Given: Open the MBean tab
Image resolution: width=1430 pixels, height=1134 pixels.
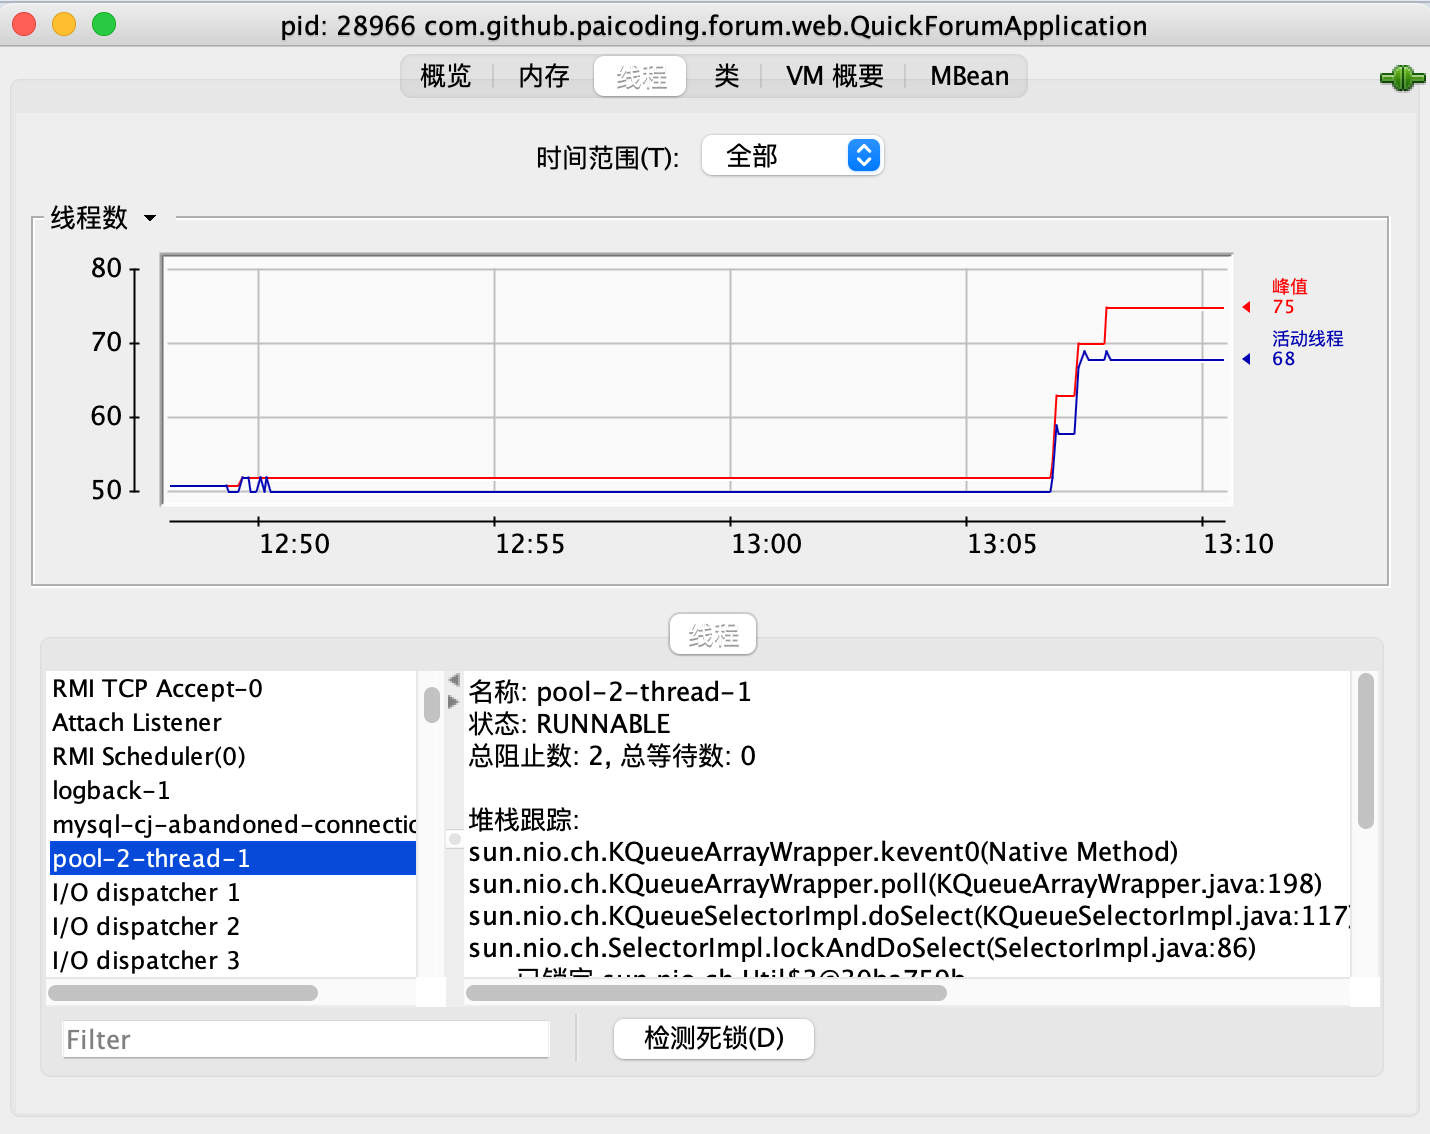Looking at the screenshot, I should tap(969, 76).
